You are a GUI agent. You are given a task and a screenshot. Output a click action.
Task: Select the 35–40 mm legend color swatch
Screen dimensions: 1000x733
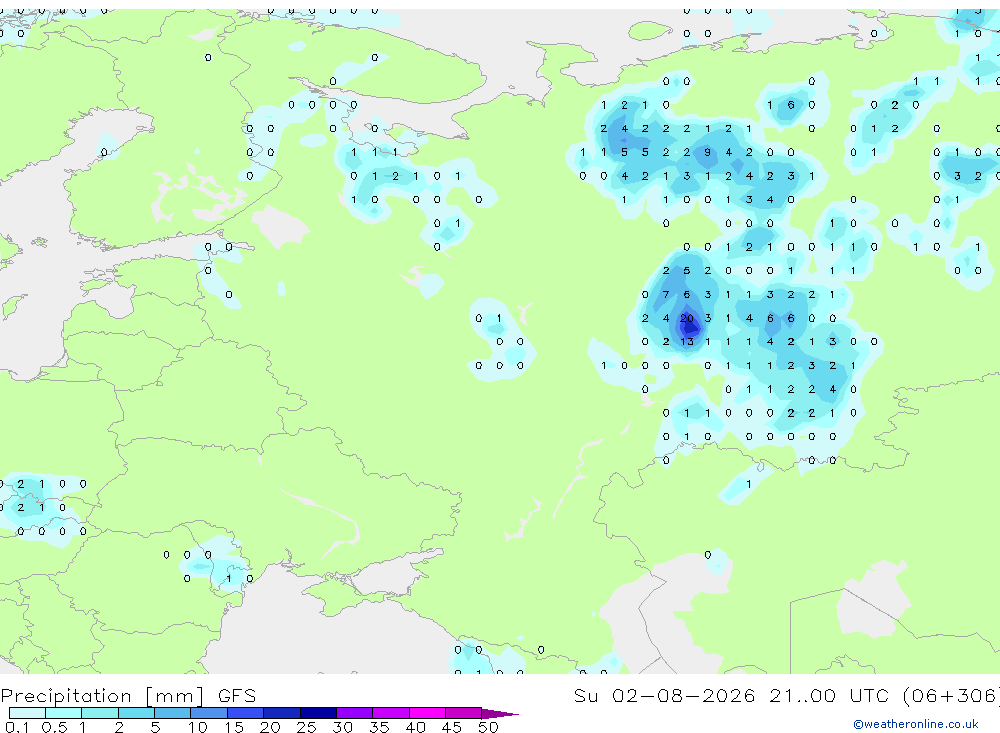(x=391, y=713)
